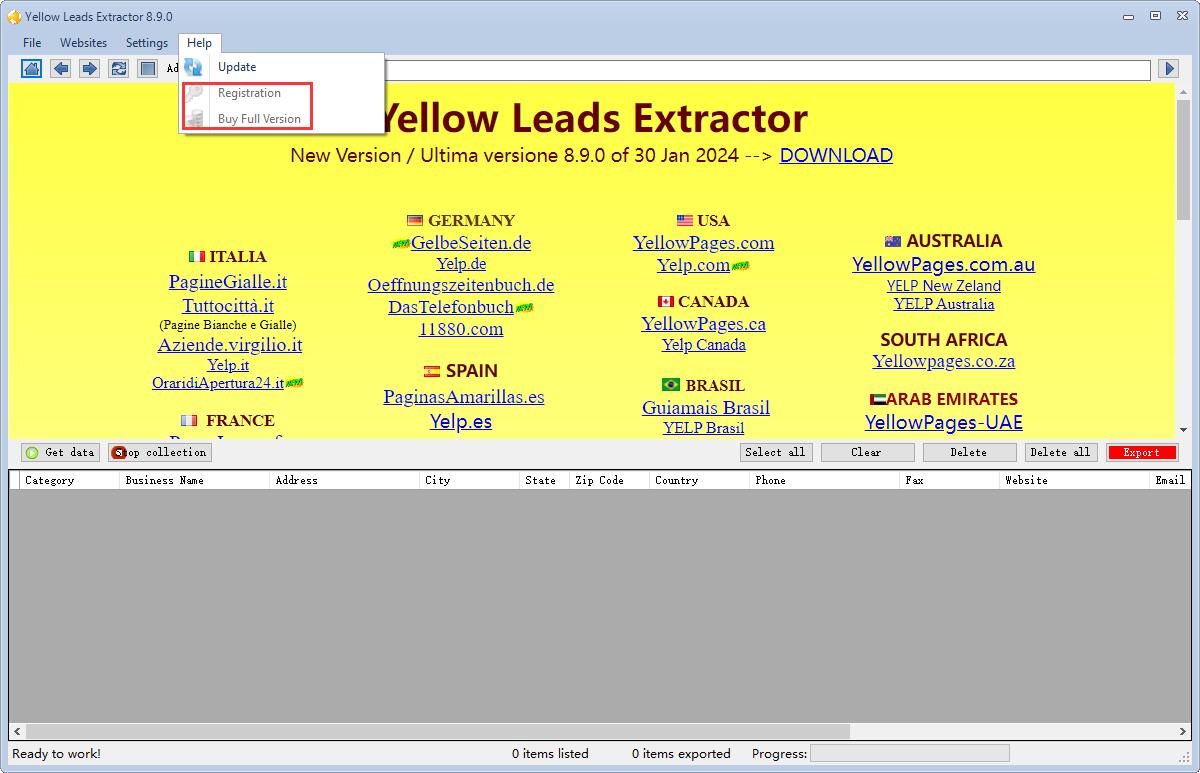Click the Category column header

pyautogui.click(x=69, y=481)
